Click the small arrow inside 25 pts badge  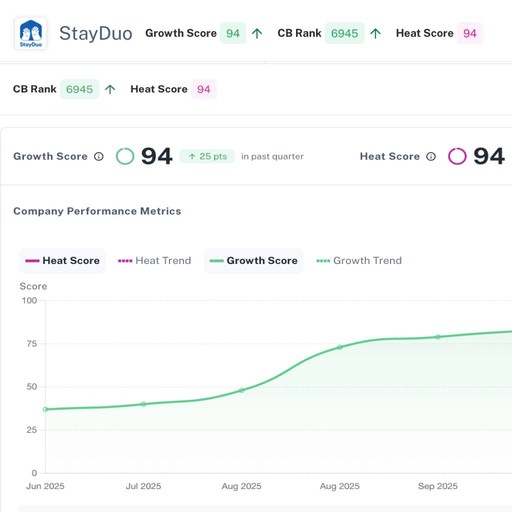(x=192, y=156)
